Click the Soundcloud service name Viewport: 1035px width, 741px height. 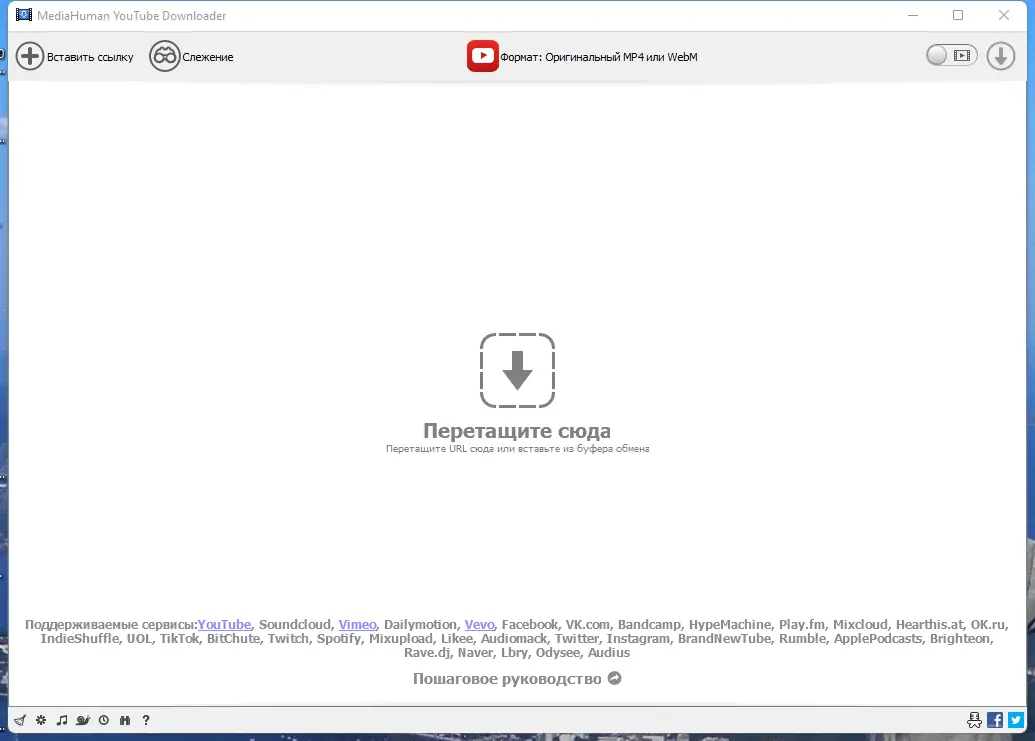[x=294, y=624]
